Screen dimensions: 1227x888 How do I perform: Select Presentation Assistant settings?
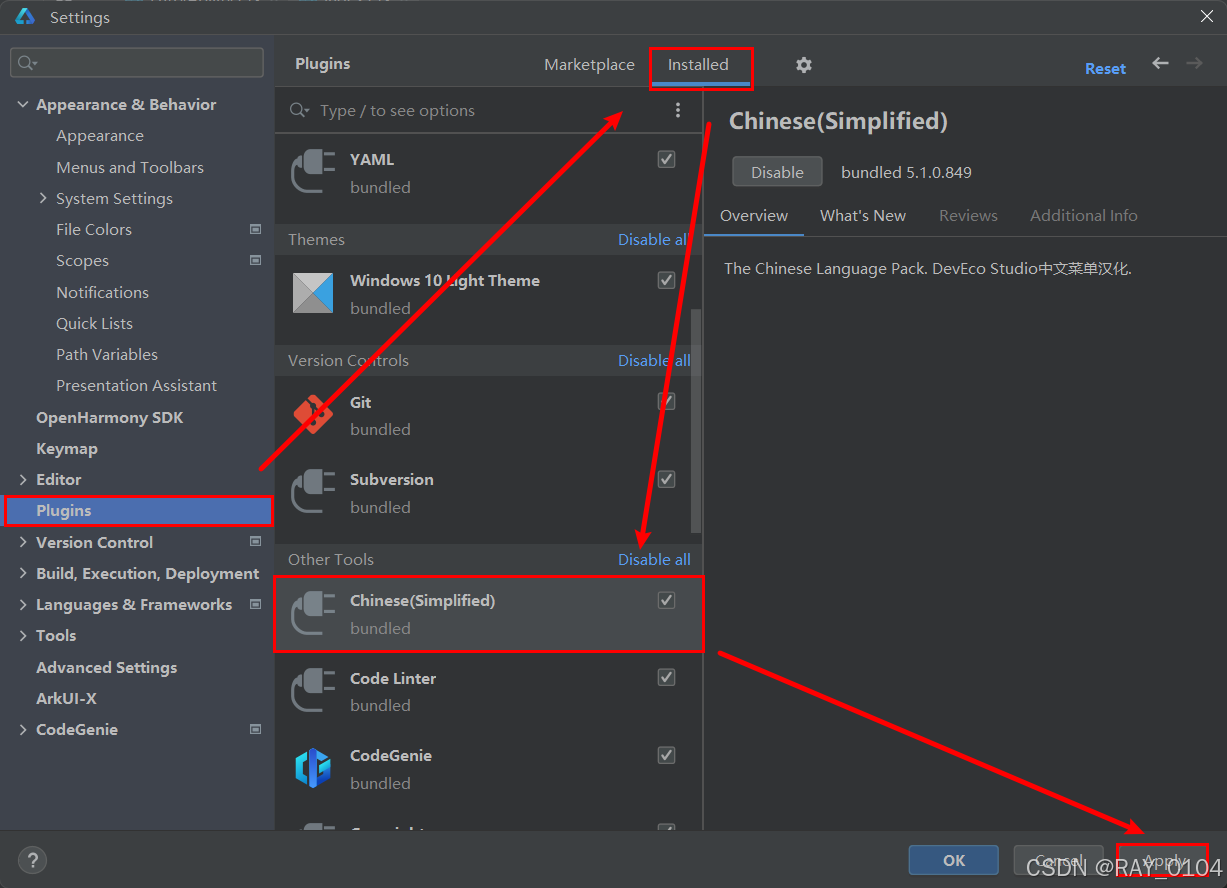136,385
